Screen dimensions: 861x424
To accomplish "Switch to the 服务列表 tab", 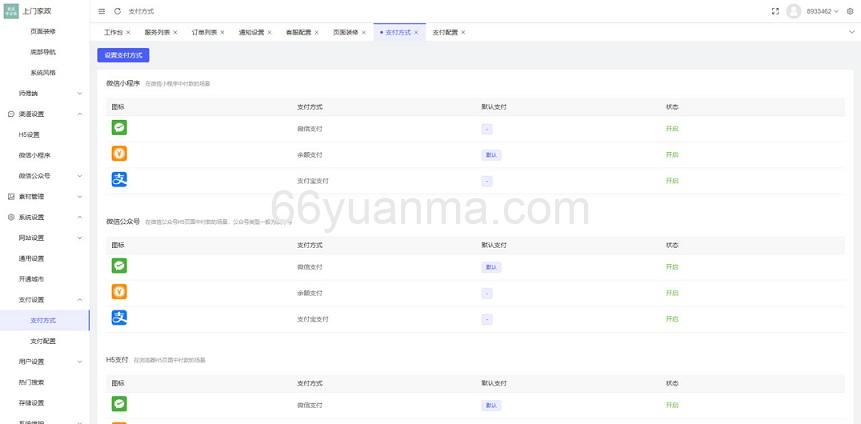I will tap(158, 32).
